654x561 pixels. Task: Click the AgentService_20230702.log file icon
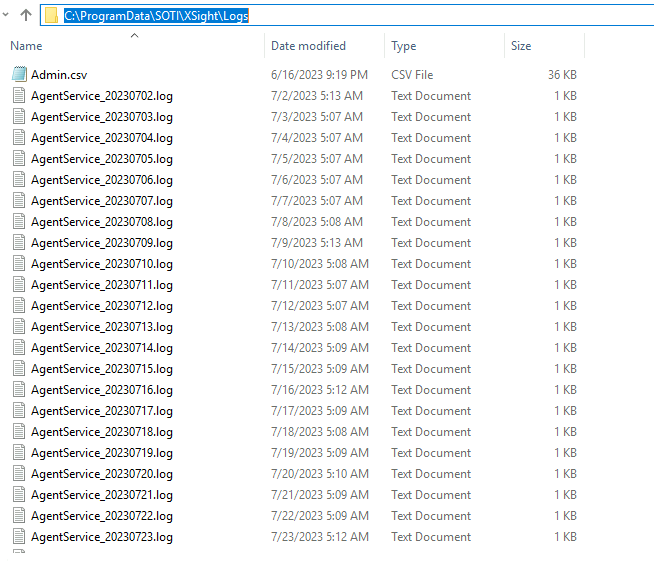19,96
